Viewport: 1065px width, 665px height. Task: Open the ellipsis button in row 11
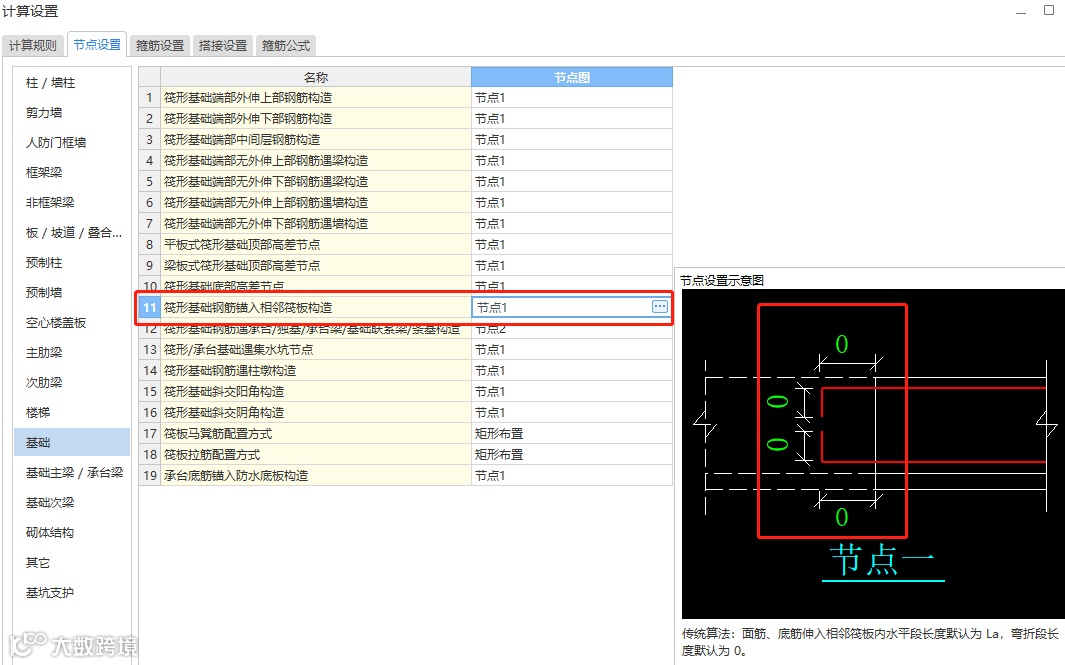click(660, 307)
